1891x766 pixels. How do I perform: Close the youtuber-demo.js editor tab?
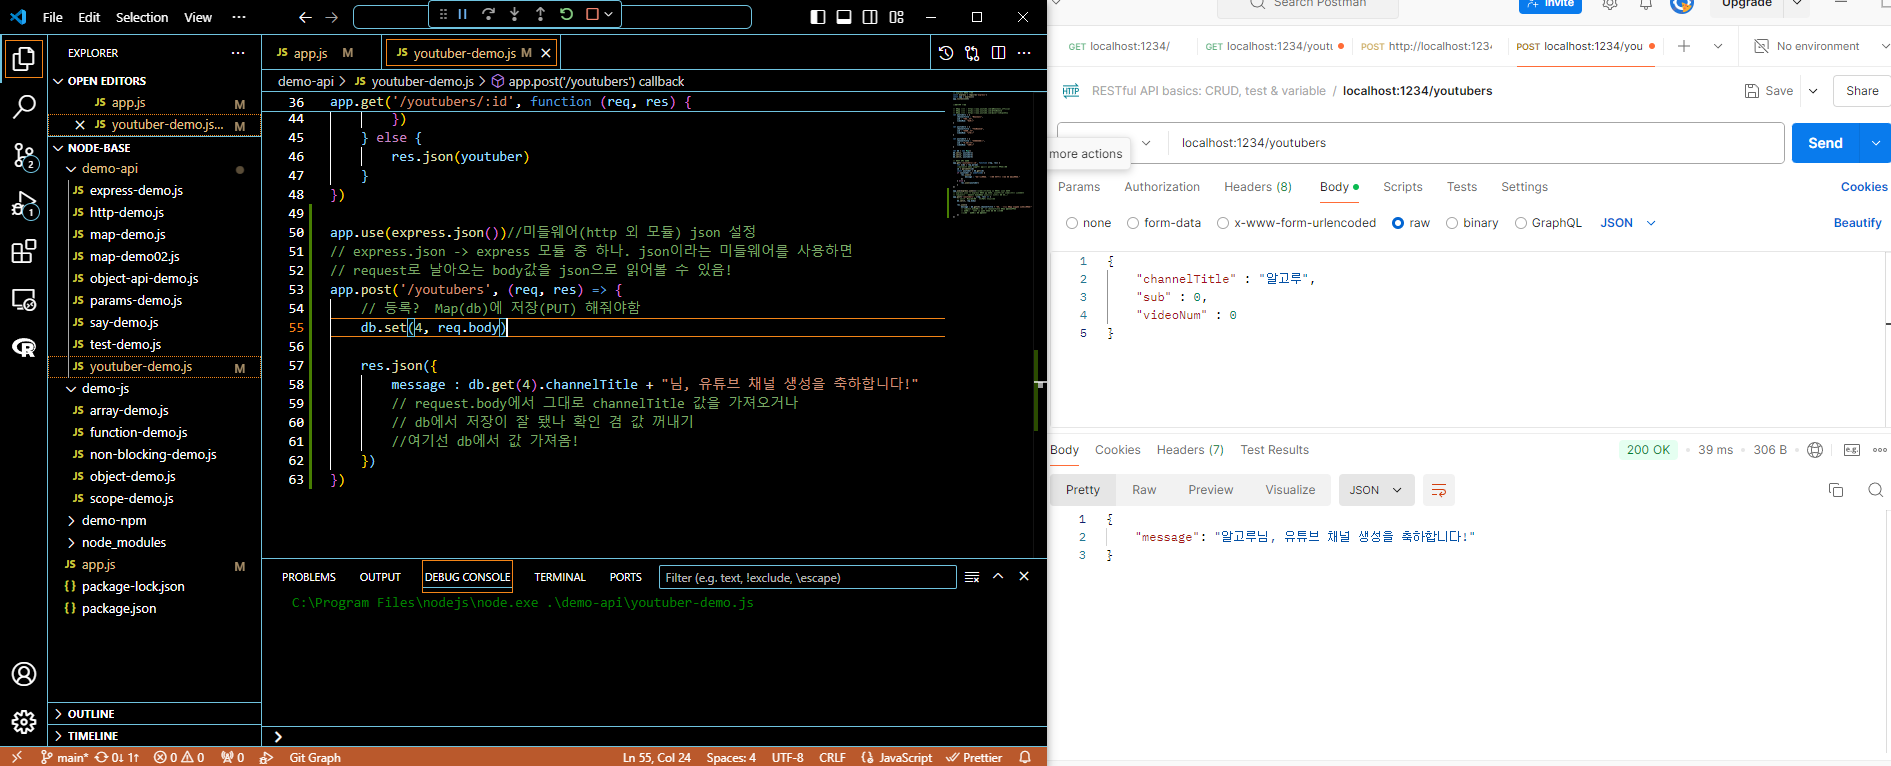point(545,53)
